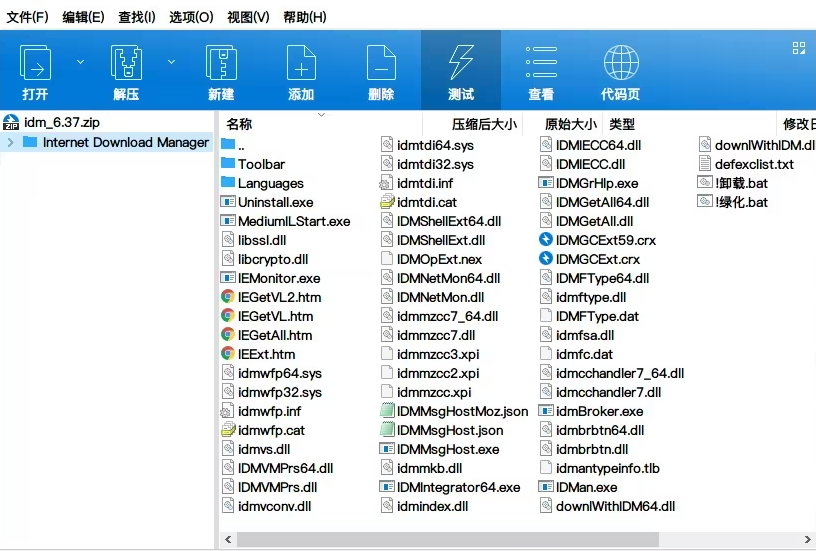Select the file IEMonitor.exe
Viewport: 816px width, 551px height.
tap(279, 278)
